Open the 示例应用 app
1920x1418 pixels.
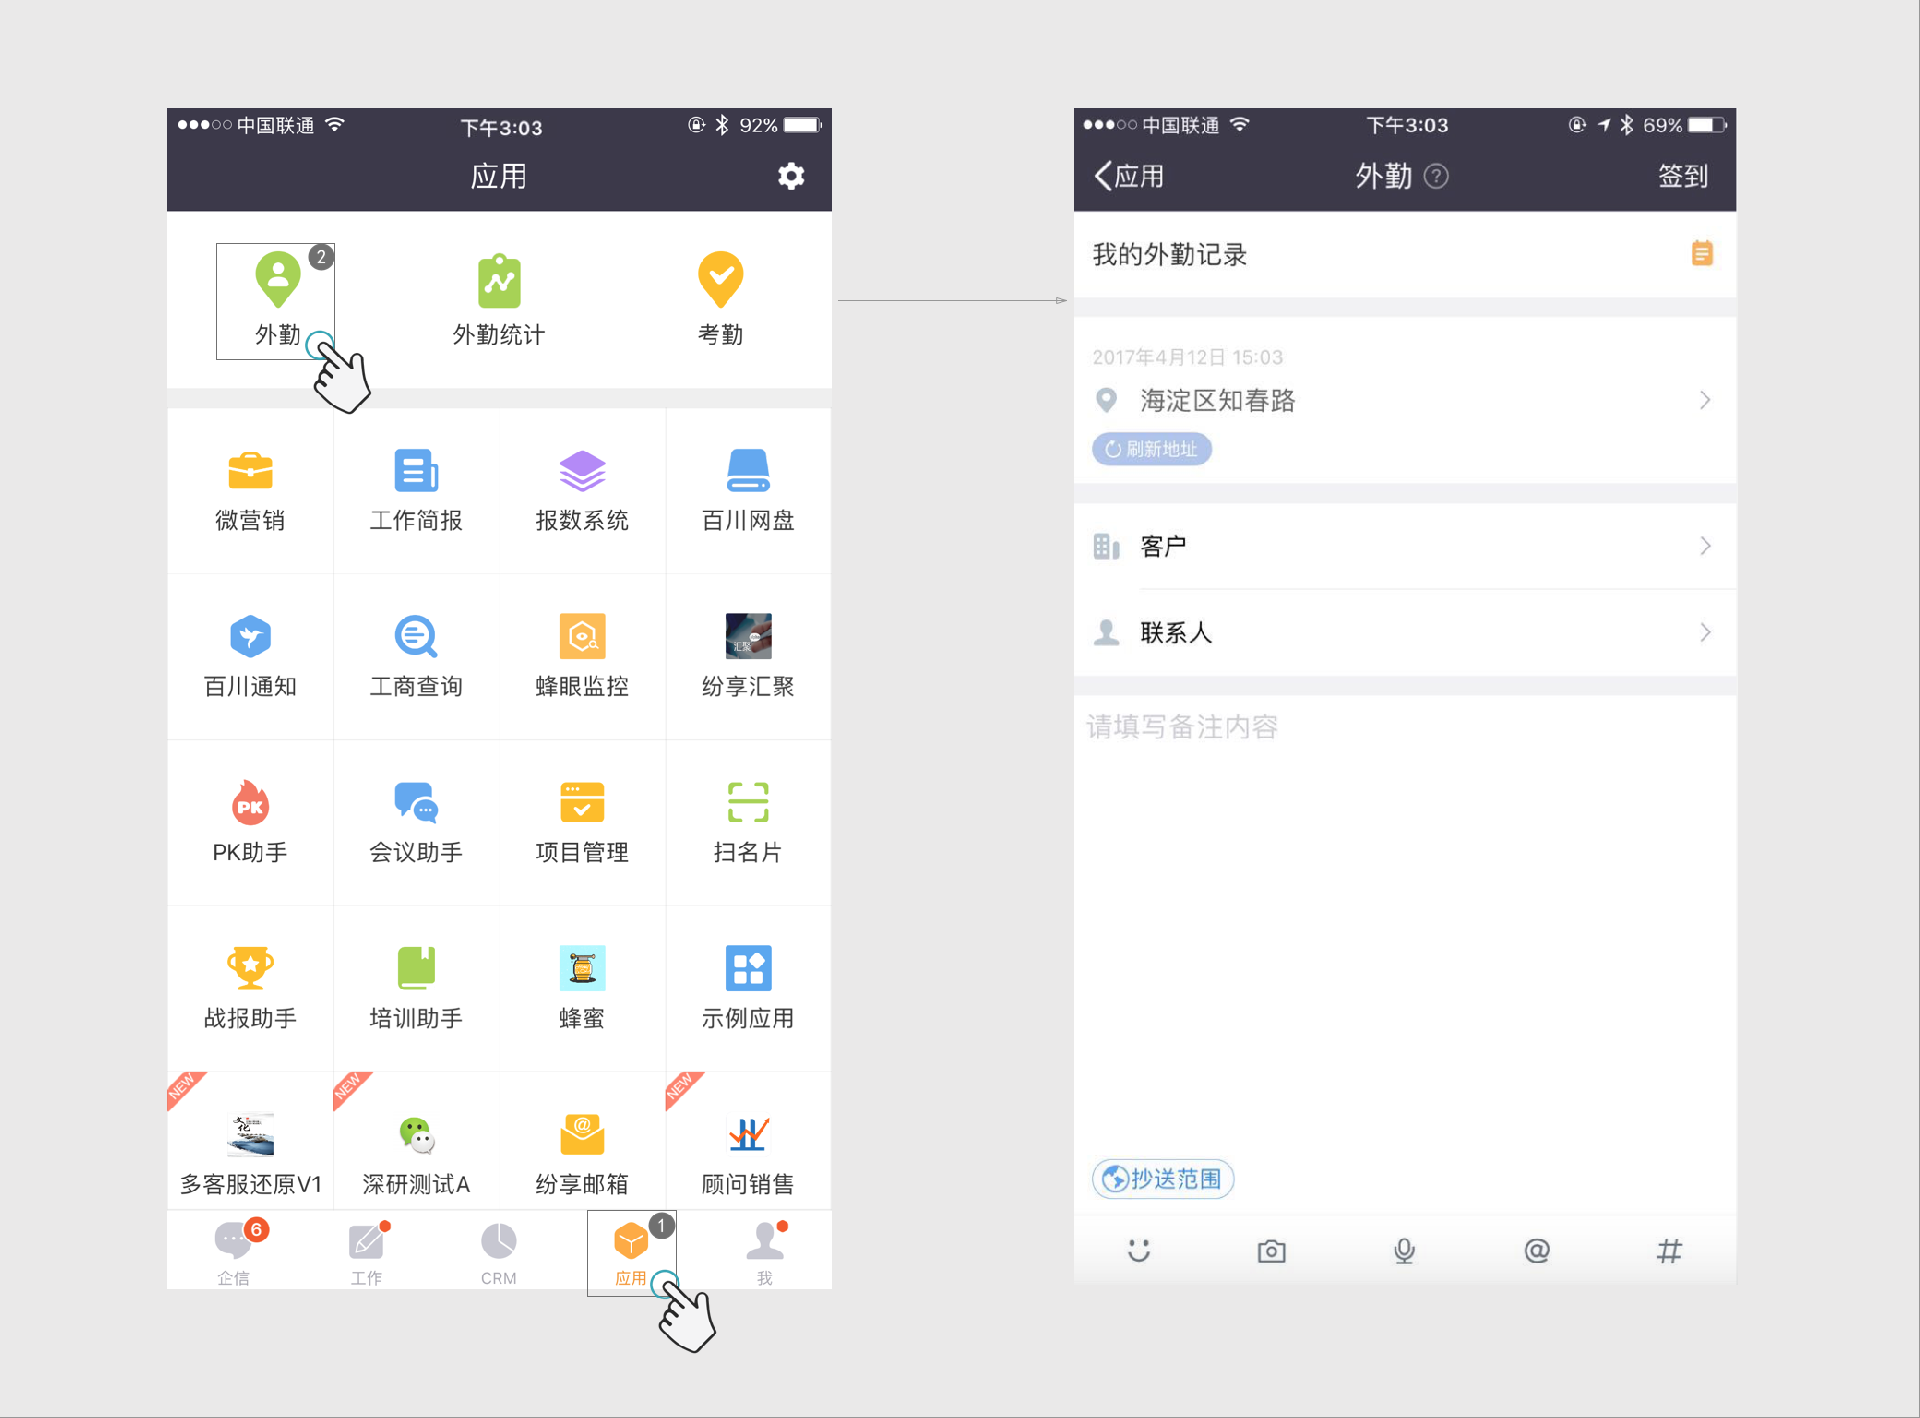(x=748, y=988)
